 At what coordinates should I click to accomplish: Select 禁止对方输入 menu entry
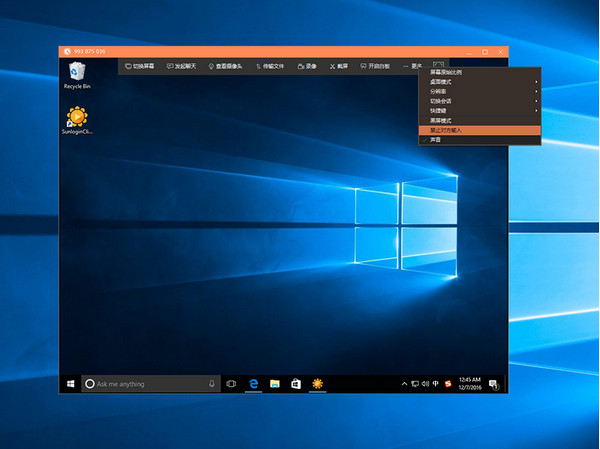tap(446, 130)
